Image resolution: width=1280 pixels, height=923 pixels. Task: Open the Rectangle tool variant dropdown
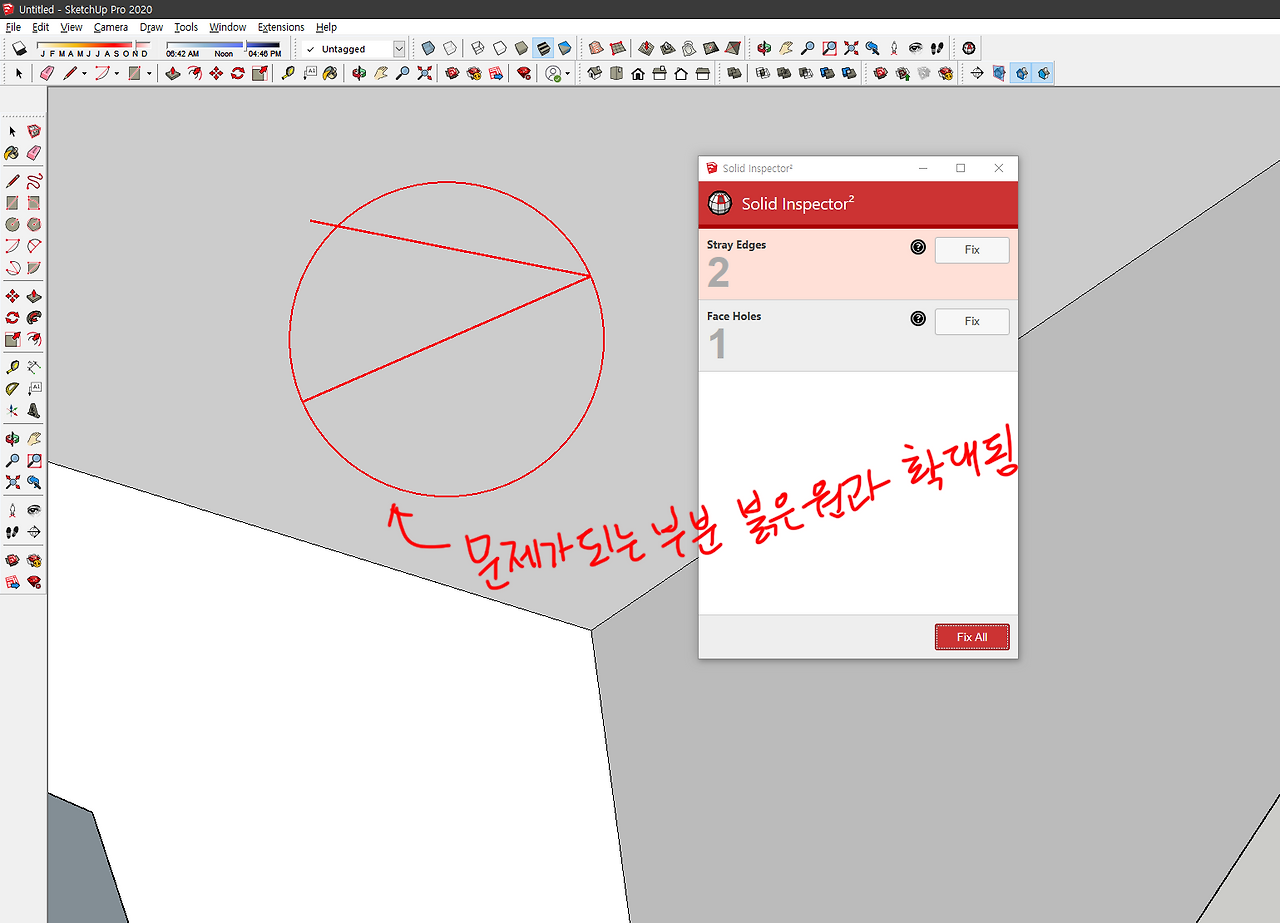(x=148, y=72)
